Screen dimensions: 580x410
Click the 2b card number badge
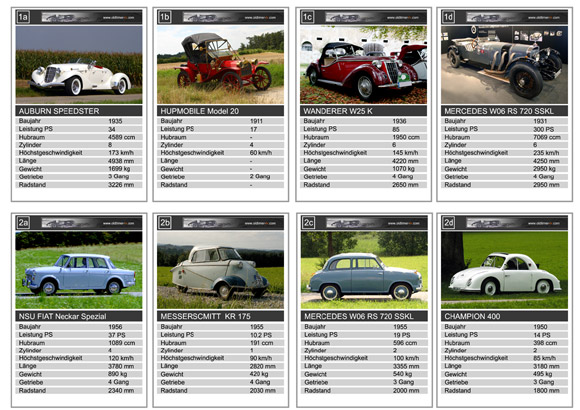point(165,223)
